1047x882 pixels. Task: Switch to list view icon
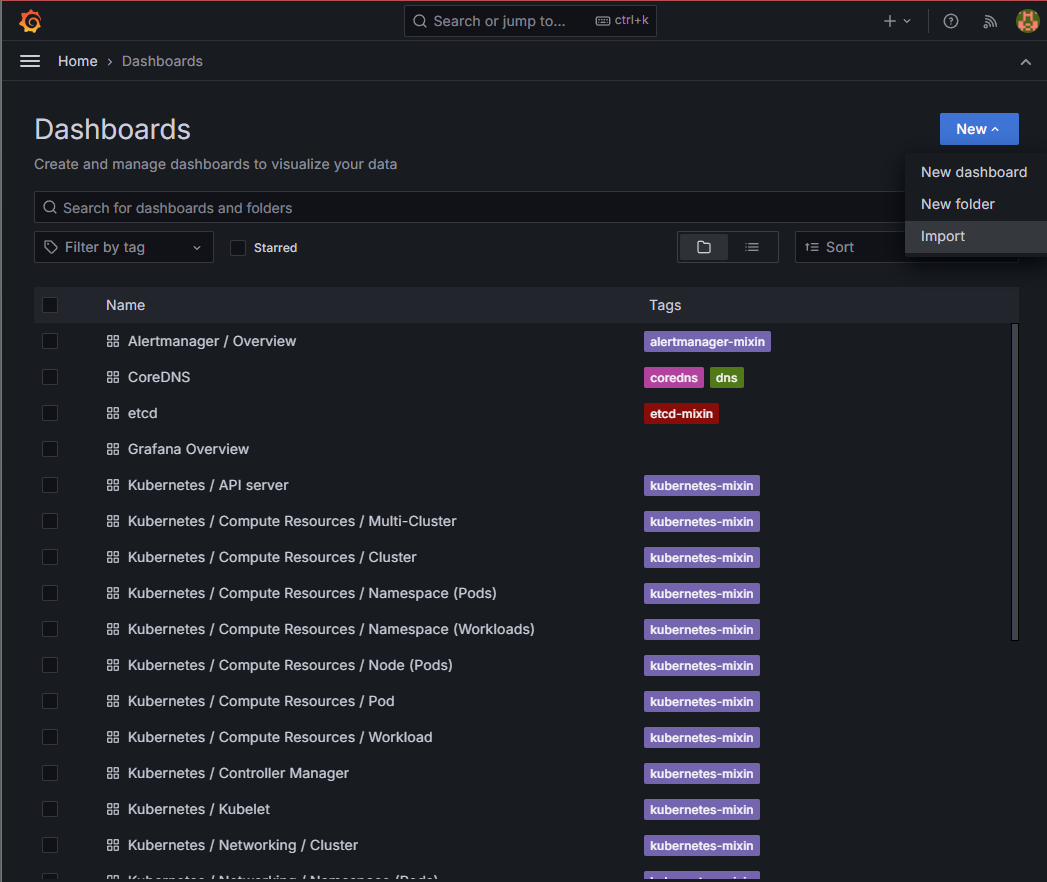point(752,247)
